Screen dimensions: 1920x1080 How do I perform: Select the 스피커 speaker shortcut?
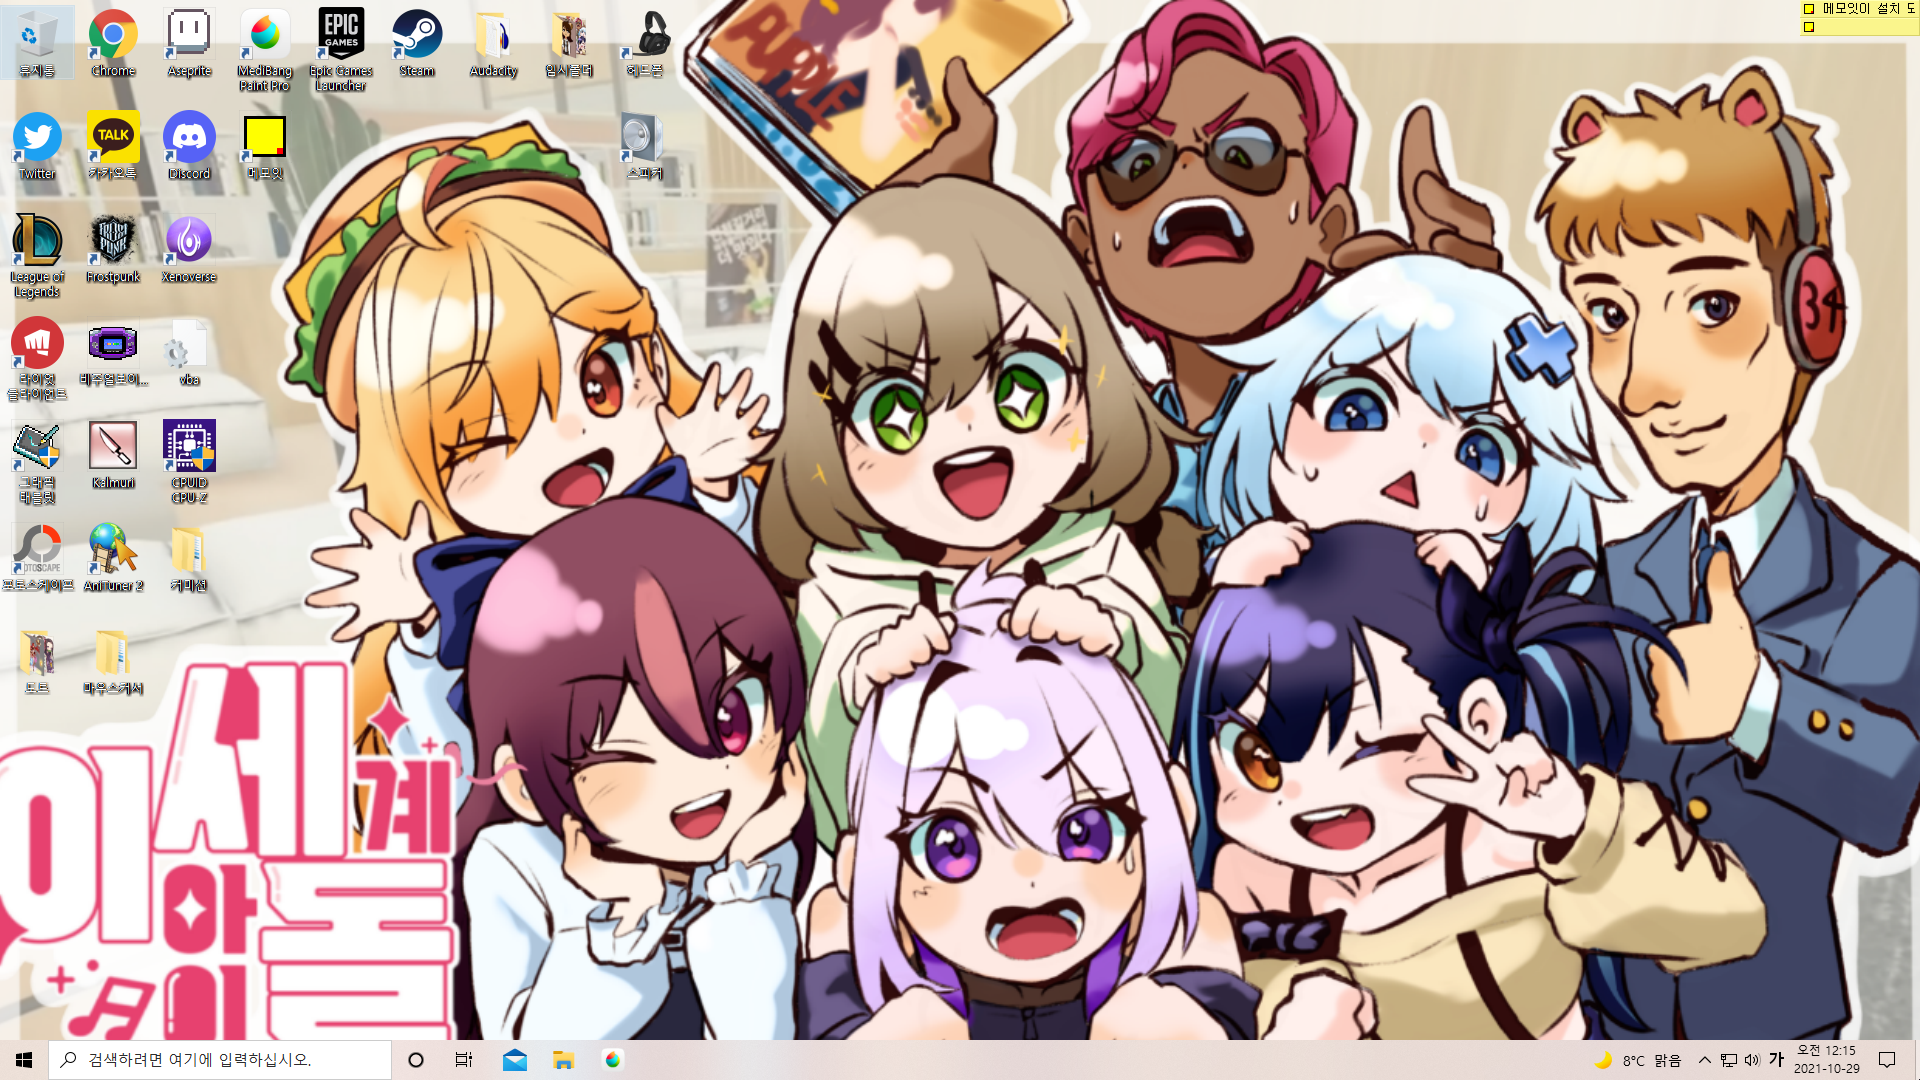[645, 146]
